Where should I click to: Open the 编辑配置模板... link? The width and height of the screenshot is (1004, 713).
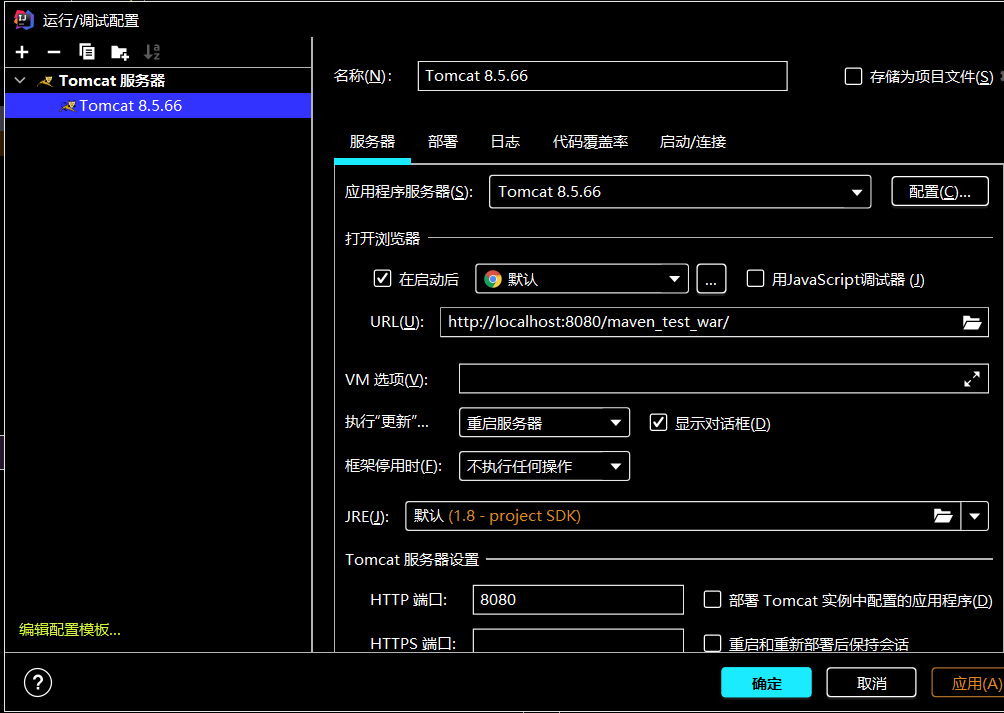70,629
